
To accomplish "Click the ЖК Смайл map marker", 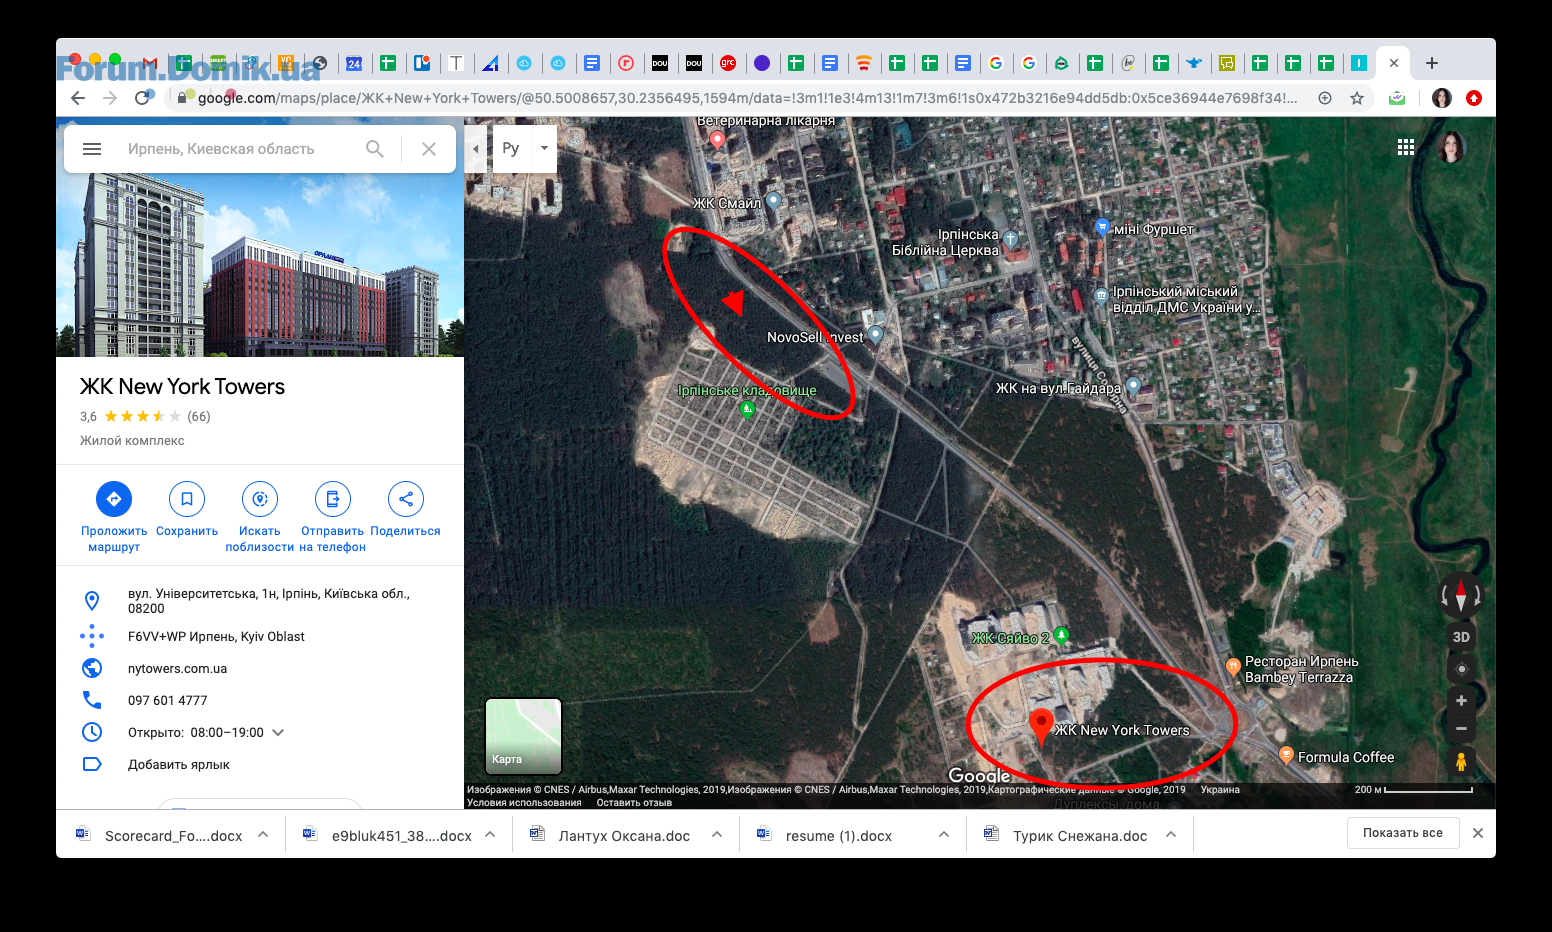I will (773, 200).
